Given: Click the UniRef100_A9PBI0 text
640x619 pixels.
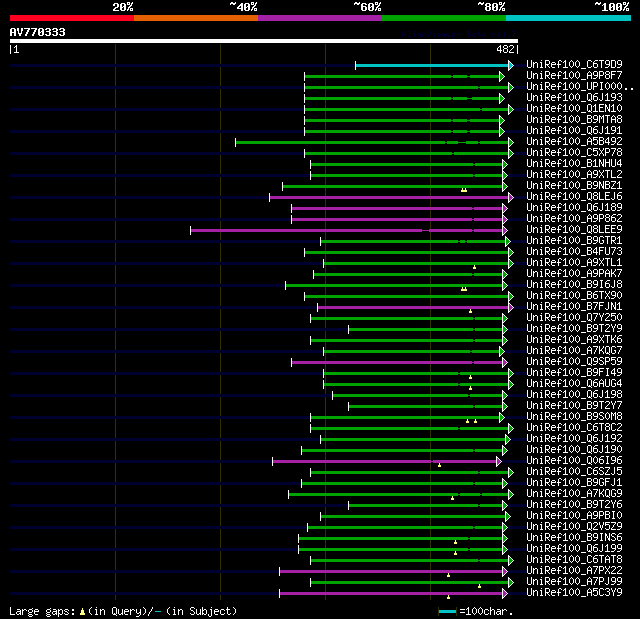Looking at the screenshot, I should [x=574, y=516].
